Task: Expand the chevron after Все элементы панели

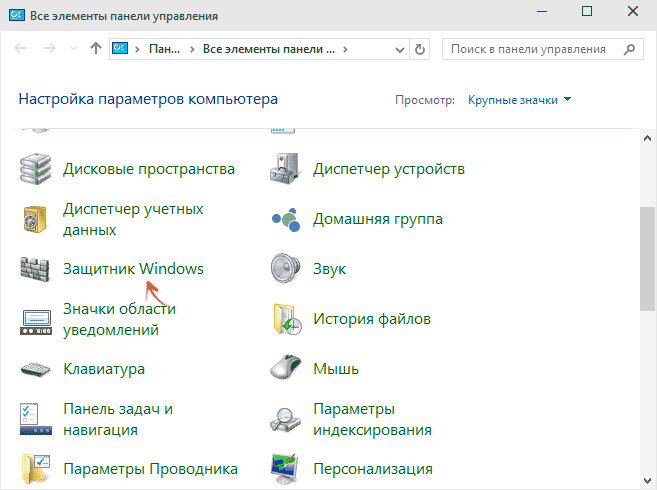Action: pos(345,48)
